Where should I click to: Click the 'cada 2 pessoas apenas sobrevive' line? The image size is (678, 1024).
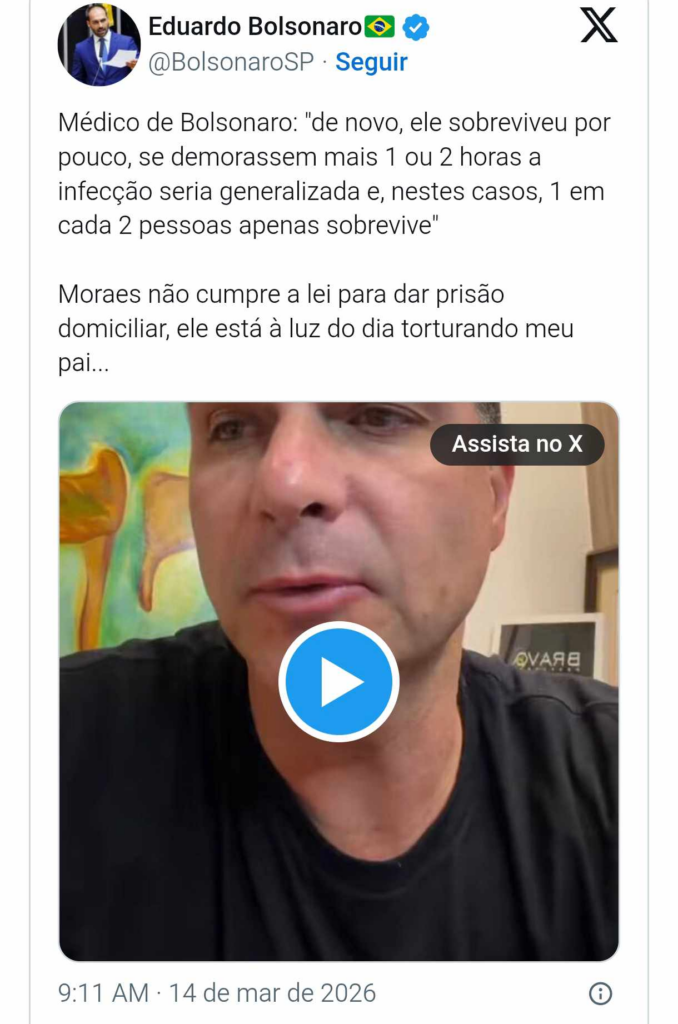(248, 226)
